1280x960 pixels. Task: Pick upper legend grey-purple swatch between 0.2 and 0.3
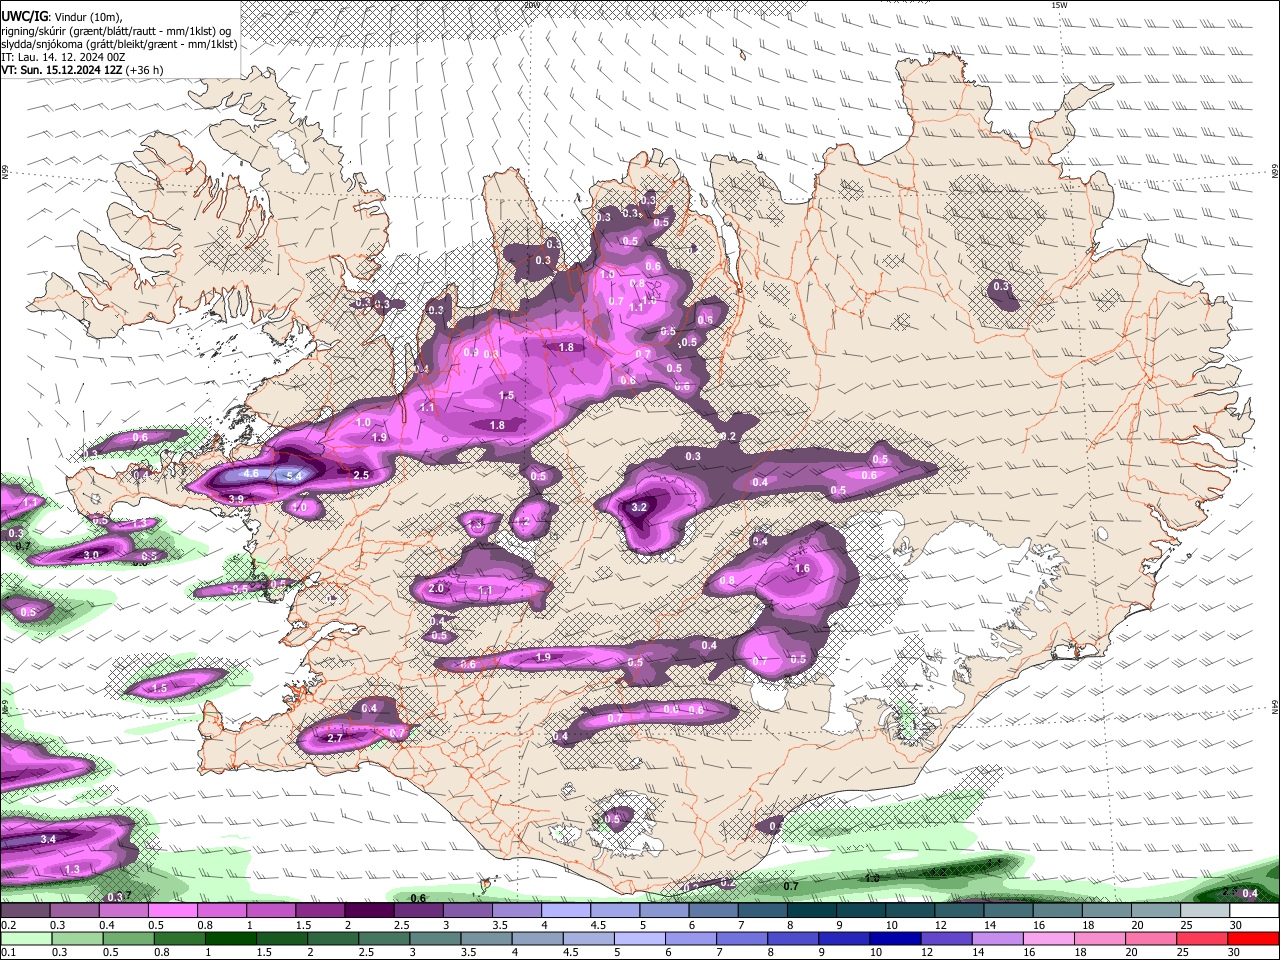pyautogui.click(x=25, y=911)
